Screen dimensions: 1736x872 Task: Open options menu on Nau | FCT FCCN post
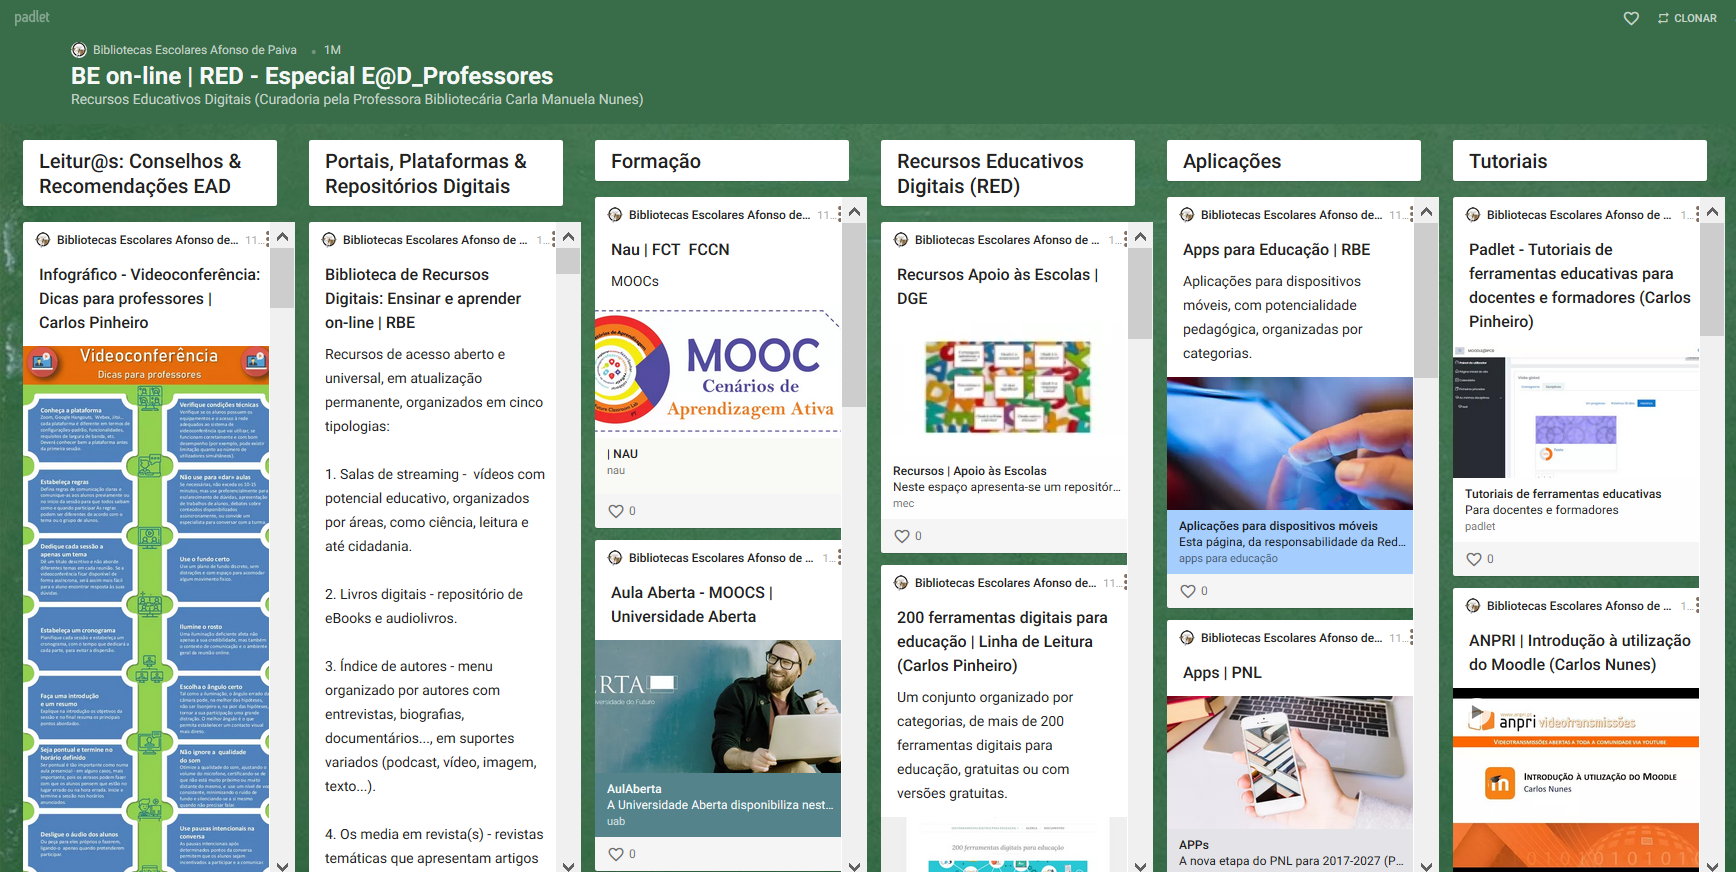click(839, 215)
